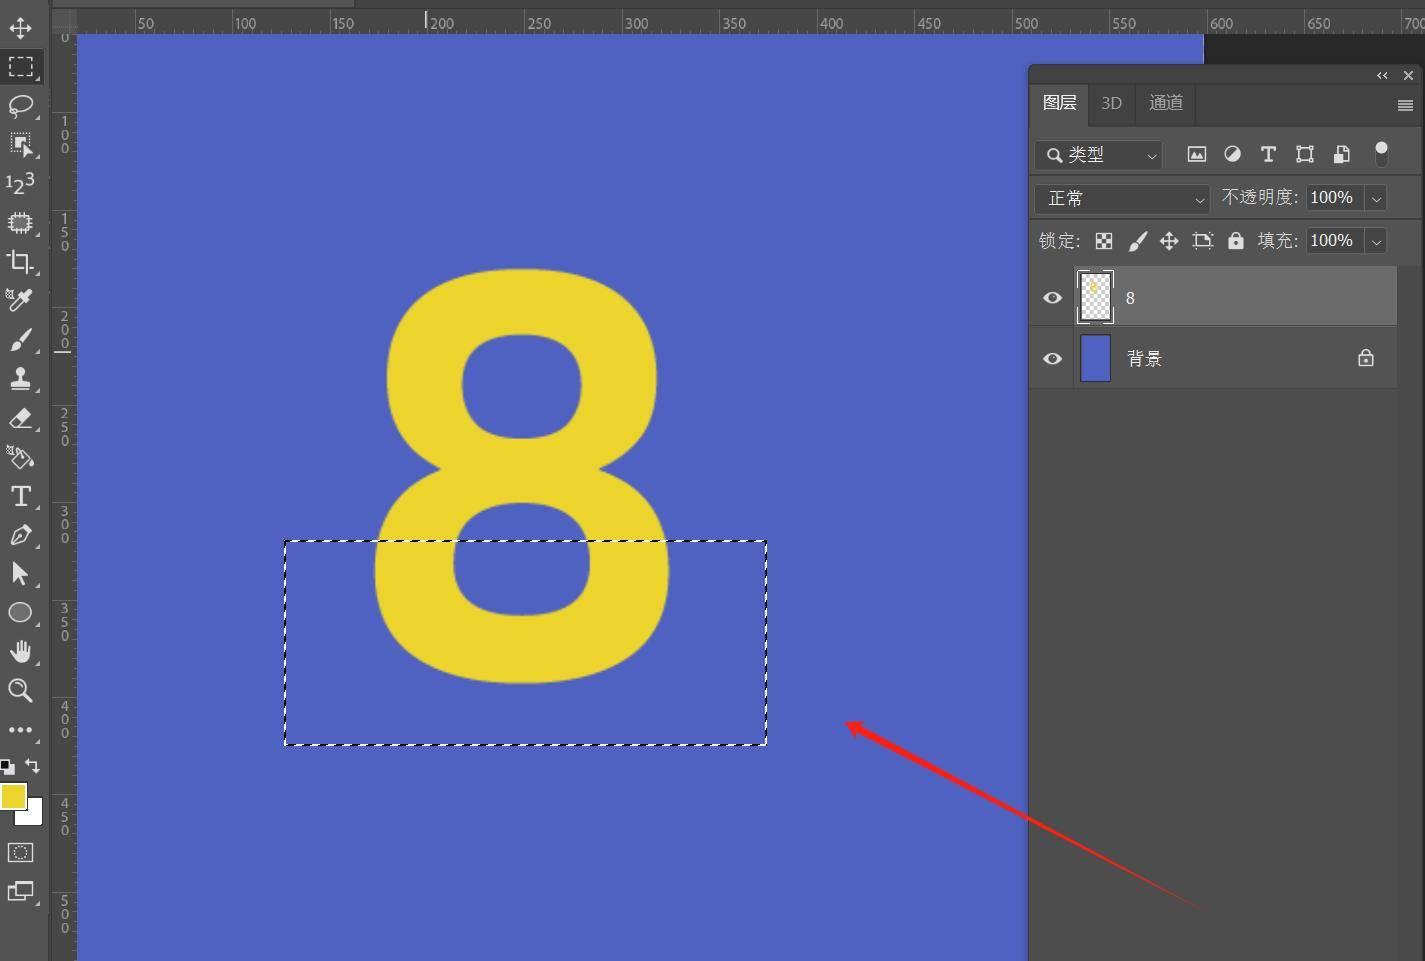Switch to the 3D tab
This screenshot has height=961, width=1425.
[x=1111, y=103]
